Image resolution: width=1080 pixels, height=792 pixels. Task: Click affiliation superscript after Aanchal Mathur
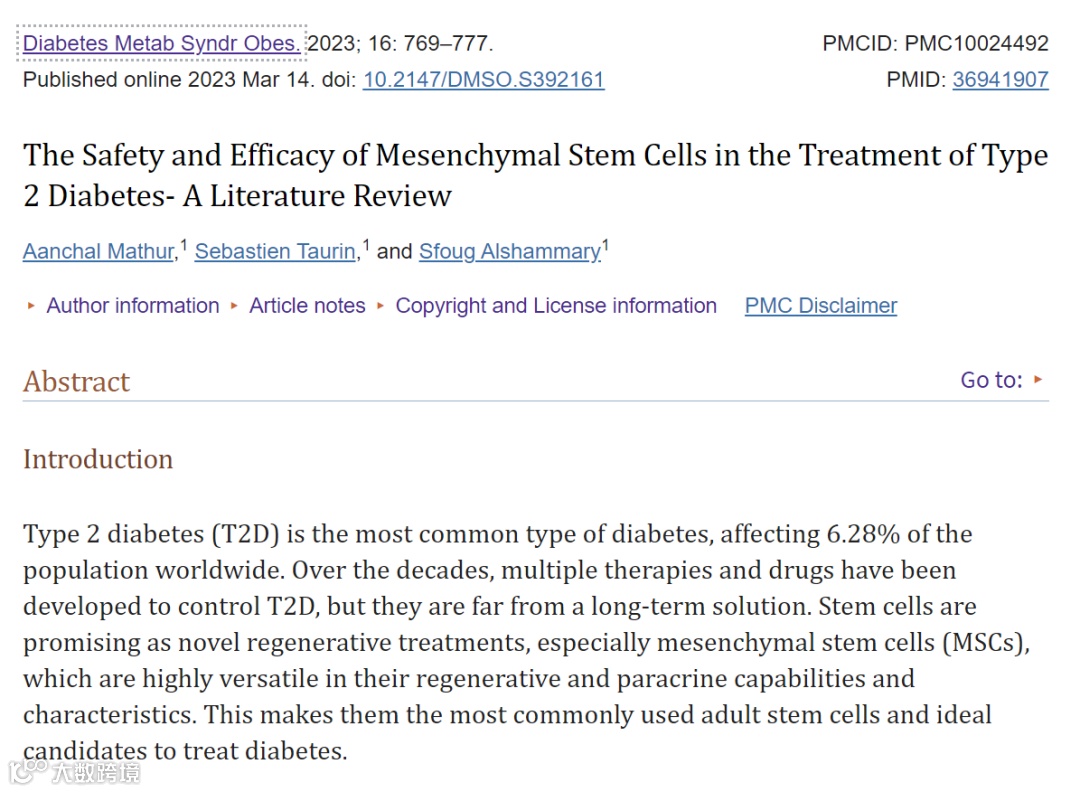(x=184, y=245)
